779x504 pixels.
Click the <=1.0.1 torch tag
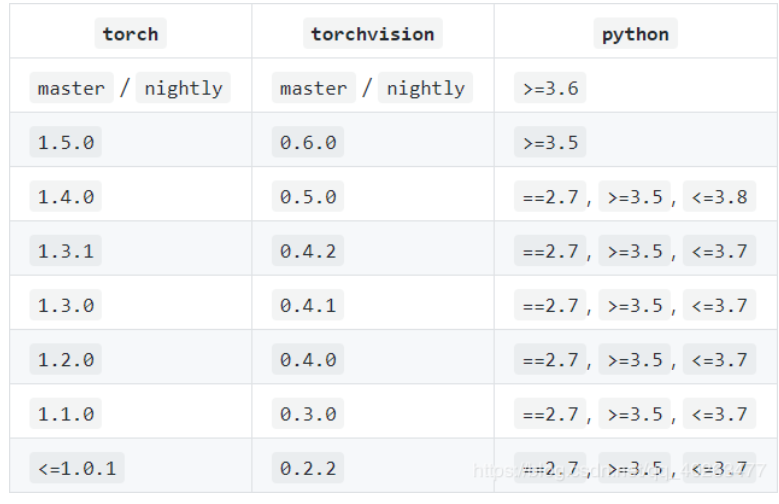[x=77, y=468]
